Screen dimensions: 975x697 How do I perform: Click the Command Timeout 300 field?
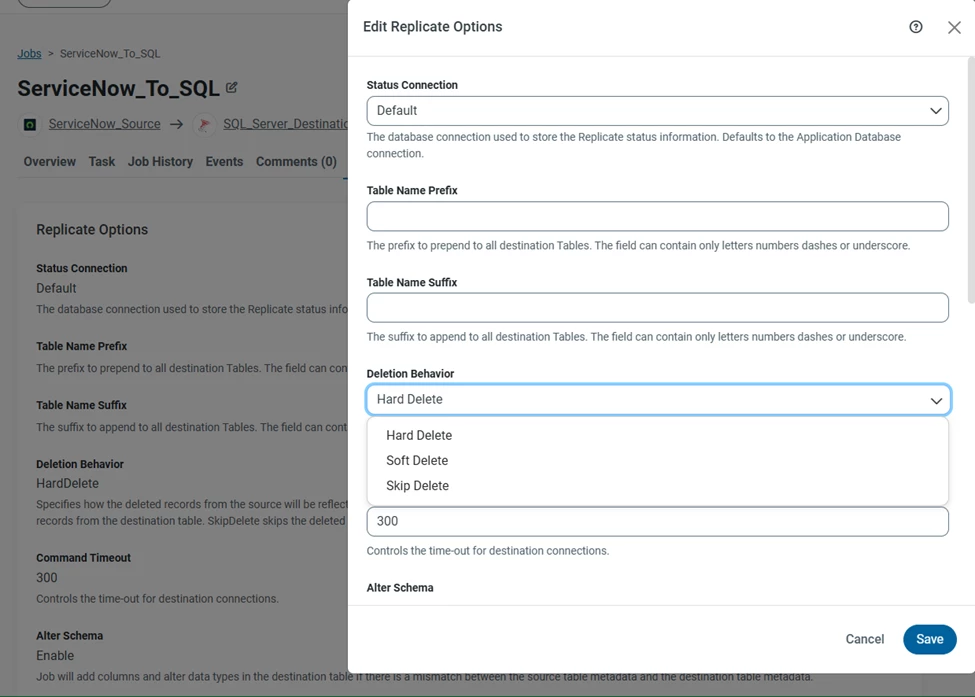tap(657, 521)
